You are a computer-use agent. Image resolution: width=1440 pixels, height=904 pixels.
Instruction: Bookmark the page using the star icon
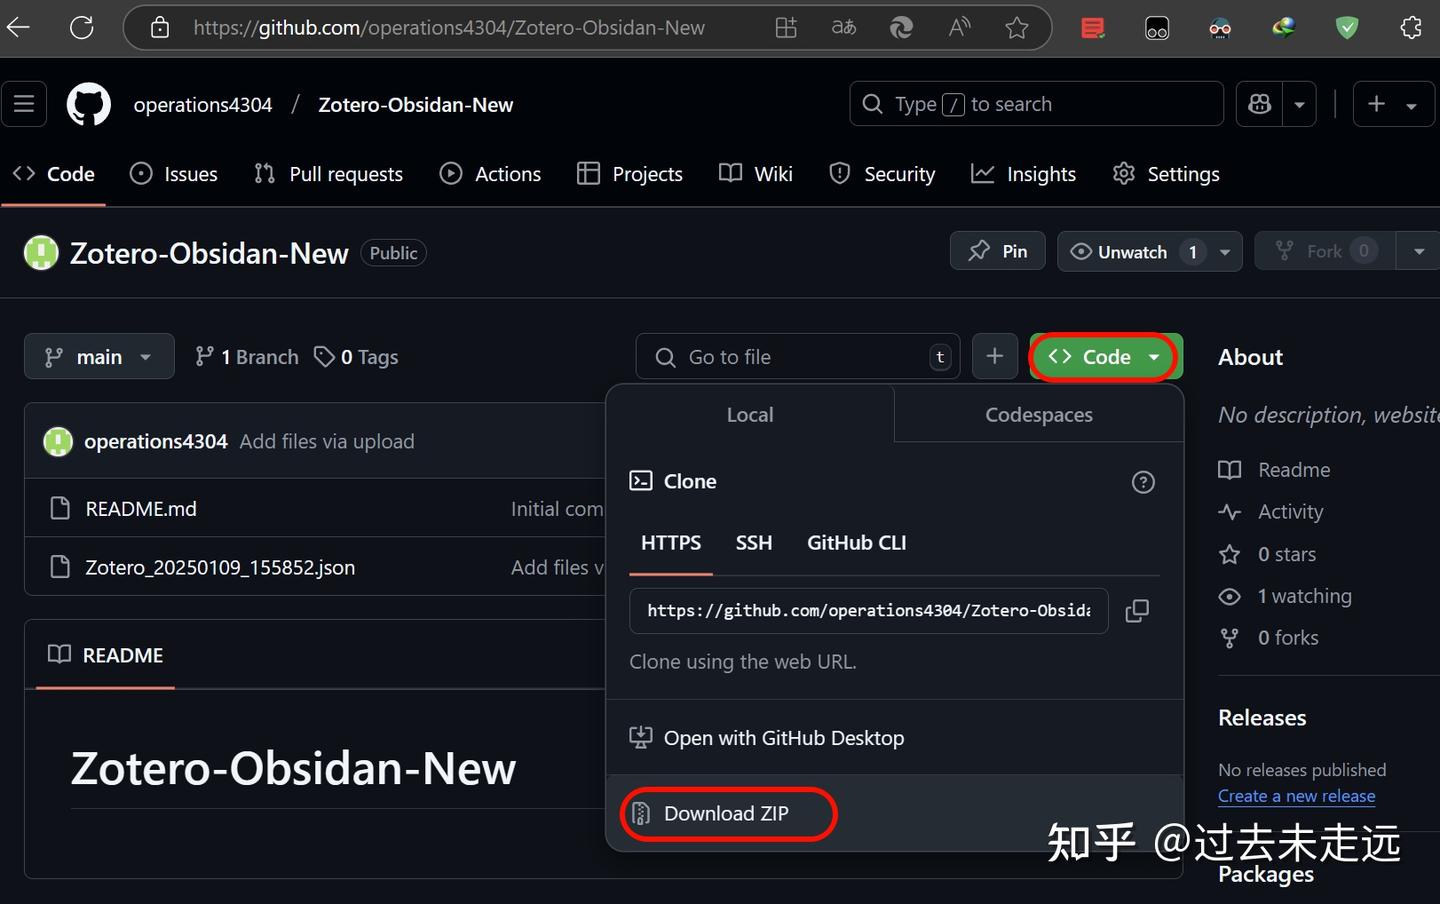(1017, 27)
